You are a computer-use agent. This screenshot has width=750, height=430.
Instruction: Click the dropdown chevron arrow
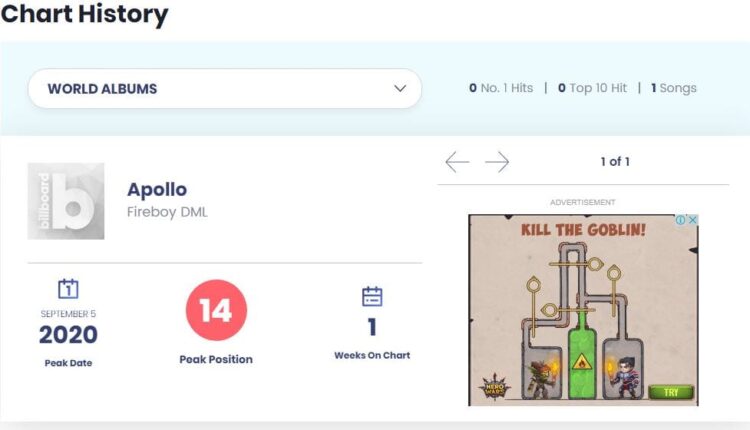tap(400, 89)
